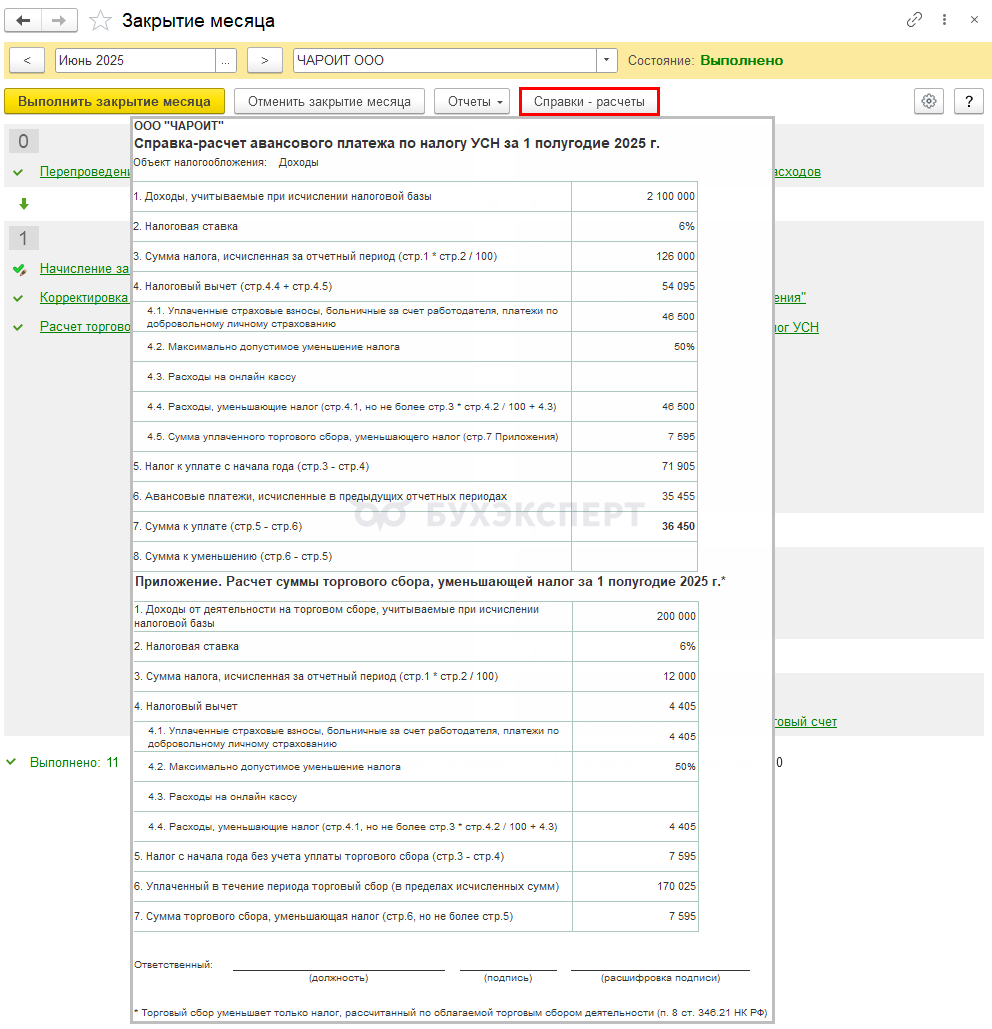The image size is (992, 1029).
Task: Click the green checkmark beside Выполнено: 11
Action: coord(11,762)
